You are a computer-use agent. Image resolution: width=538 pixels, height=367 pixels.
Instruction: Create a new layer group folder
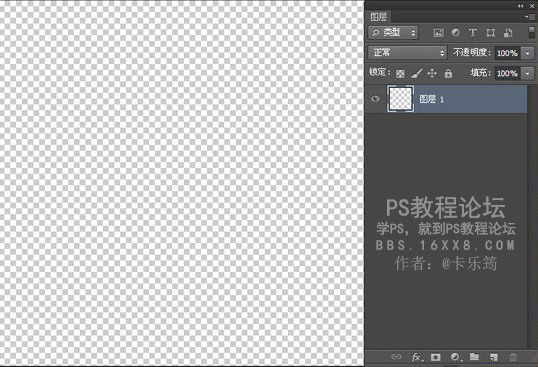pyautogui.click(x=474, y=357)
